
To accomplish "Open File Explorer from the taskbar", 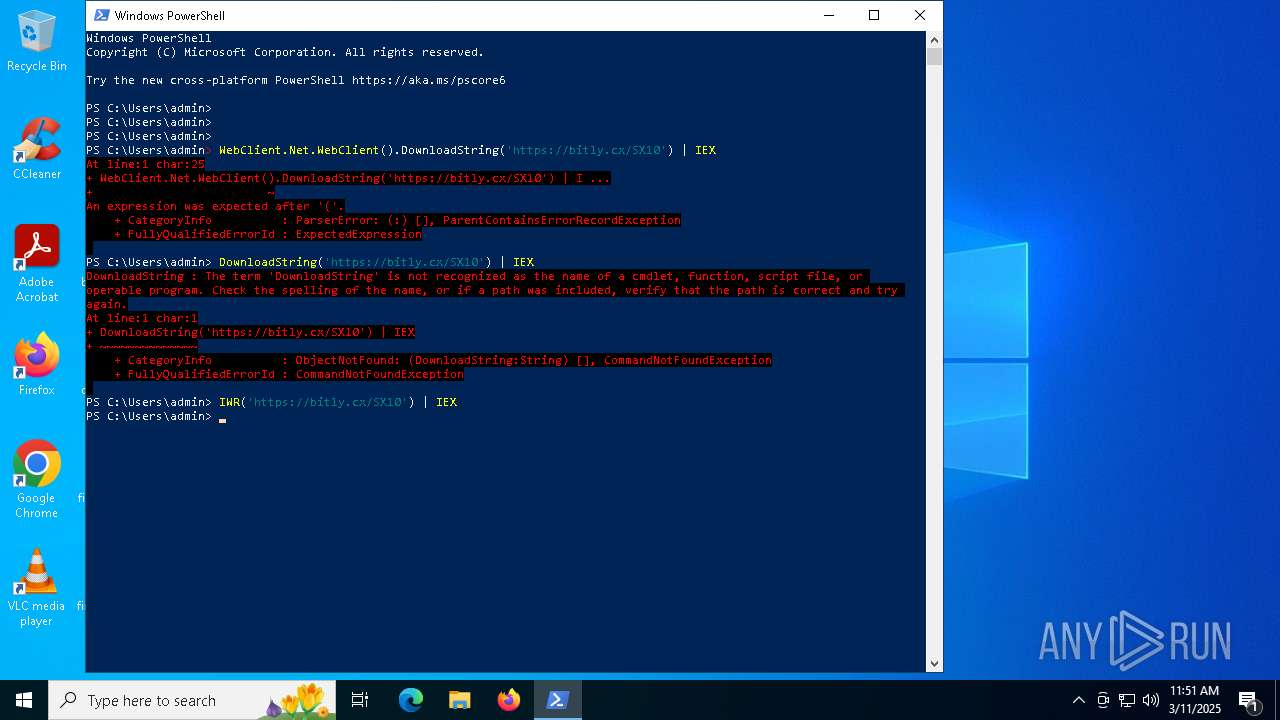I will [x=460, y=700].
